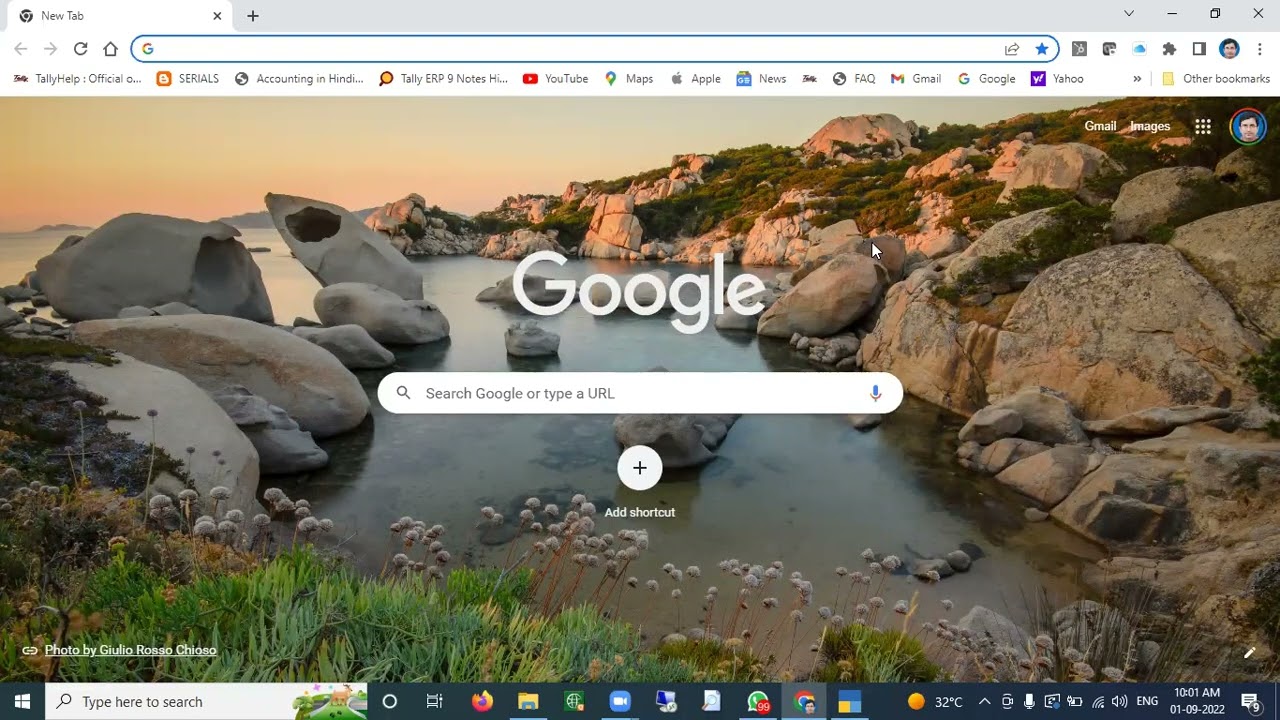Click the browser forward arrow
The width and height of the screenshot is (1280, 720).
click(51, 49)
